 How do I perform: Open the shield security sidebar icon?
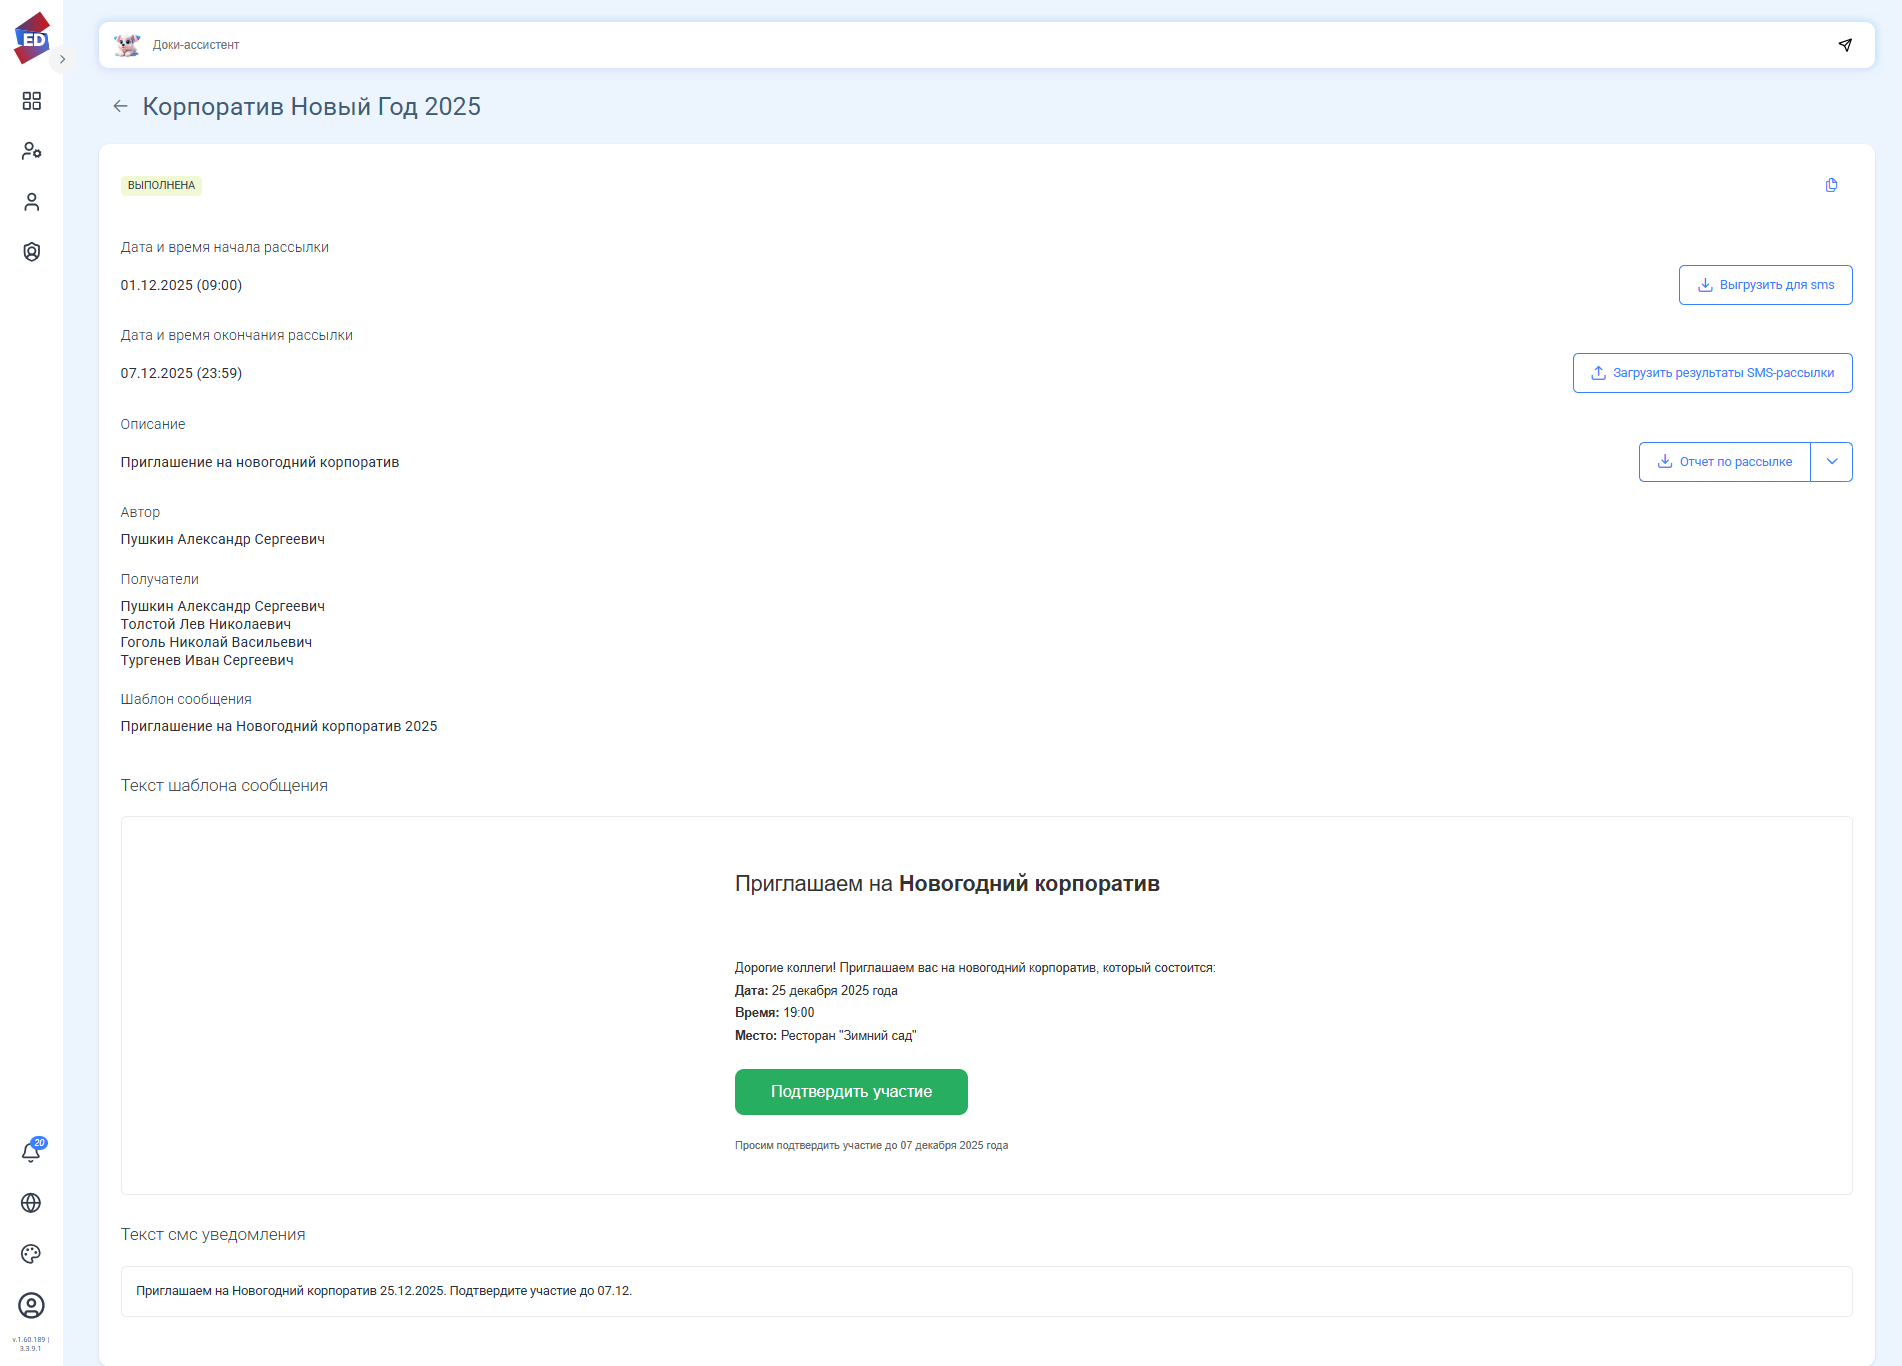tap(32, 252)
